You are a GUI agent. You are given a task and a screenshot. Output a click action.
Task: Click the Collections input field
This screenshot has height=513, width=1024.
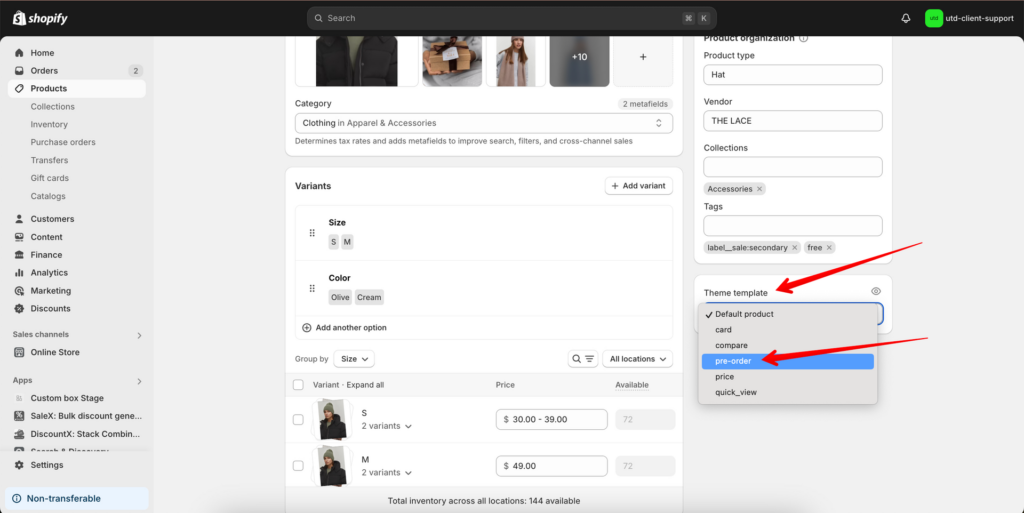coord(793,167)
